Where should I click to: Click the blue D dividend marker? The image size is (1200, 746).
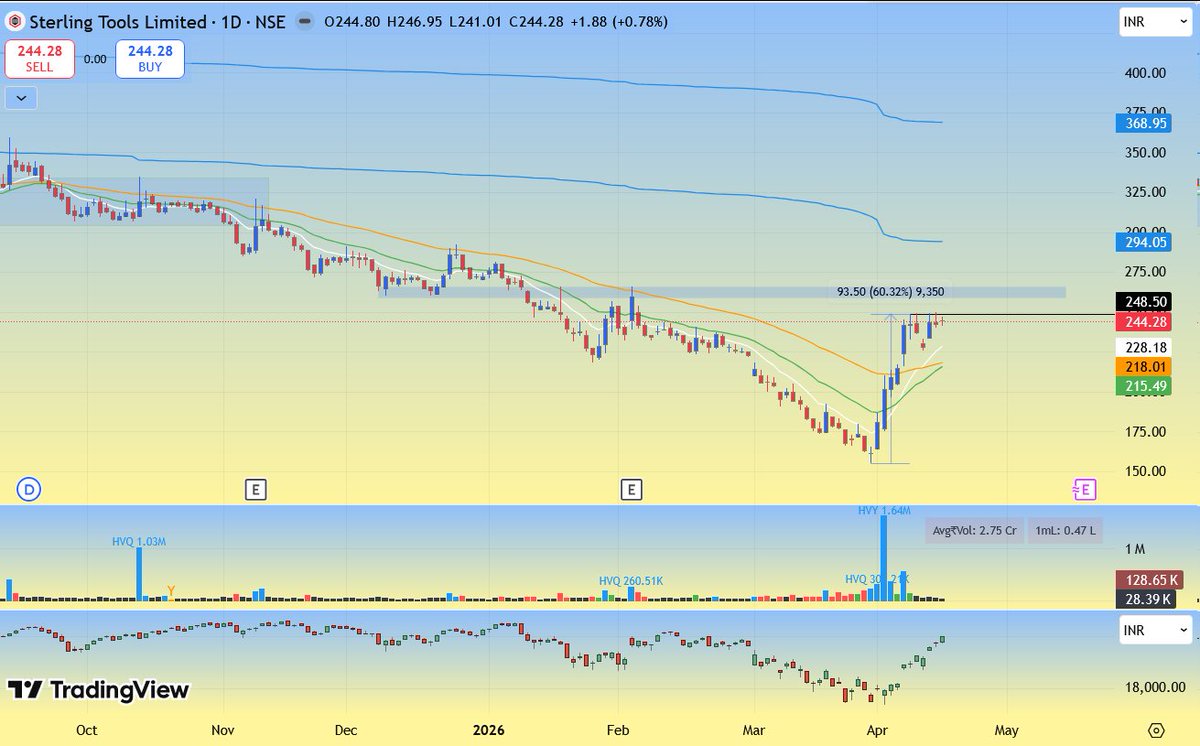[30, 489]
